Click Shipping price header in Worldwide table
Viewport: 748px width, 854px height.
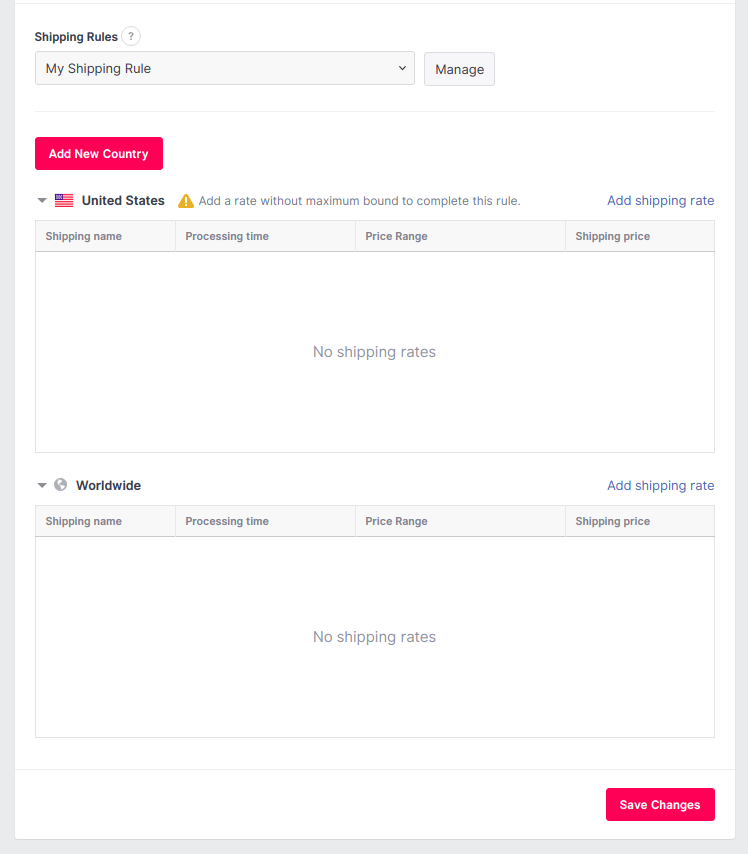point(612,521)
